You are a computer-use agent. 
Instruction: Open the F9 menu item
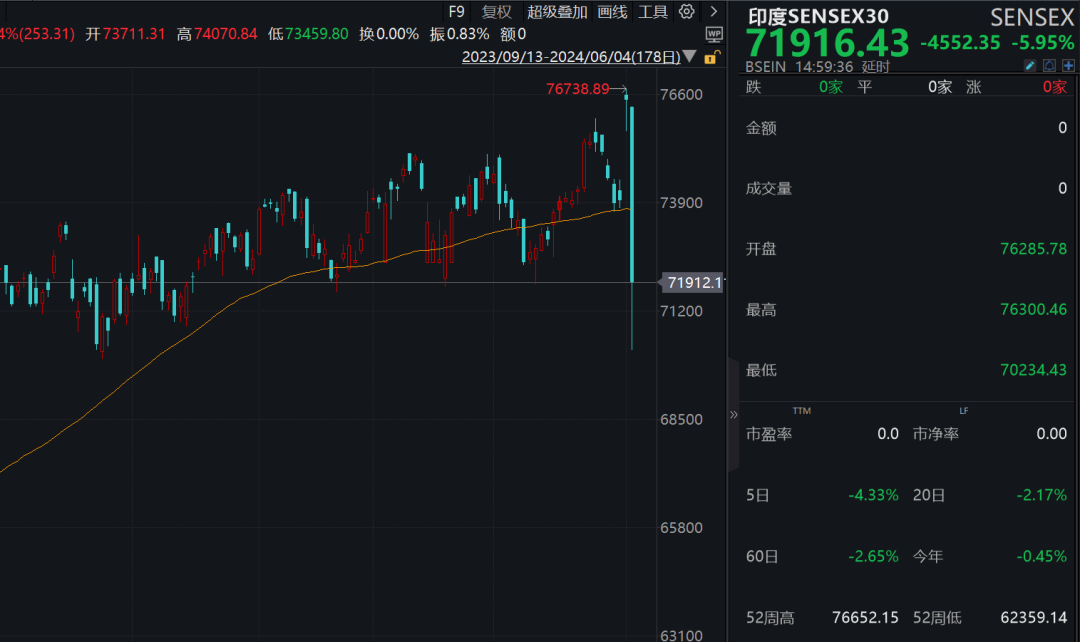coord(456,12)
